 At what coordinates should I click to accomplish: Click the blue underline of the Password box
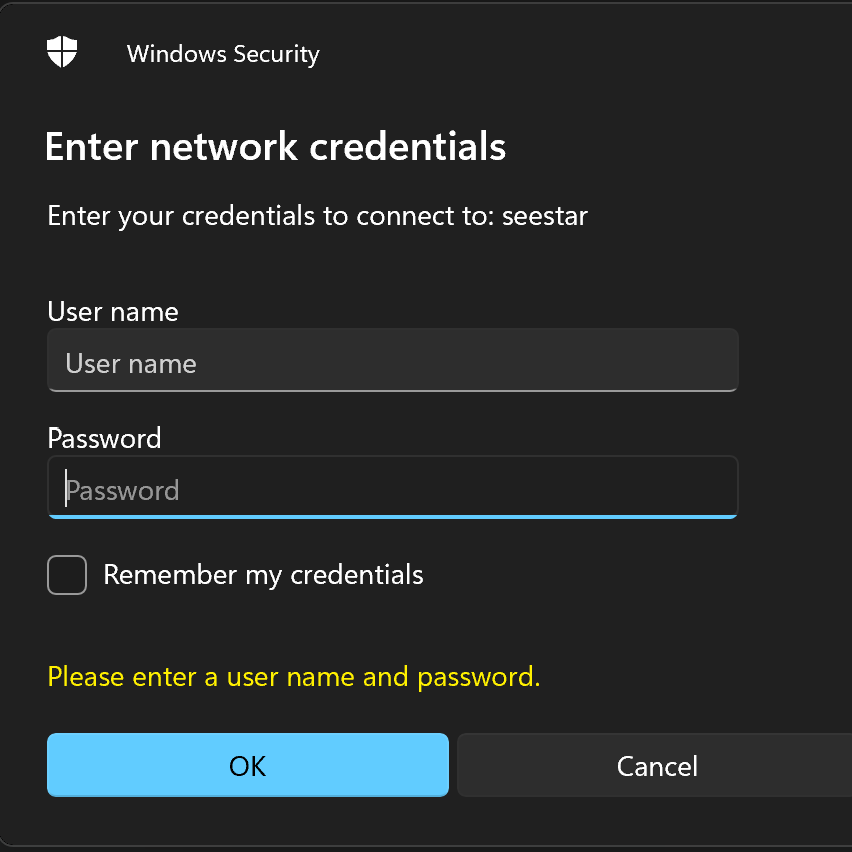coord(392,516)
